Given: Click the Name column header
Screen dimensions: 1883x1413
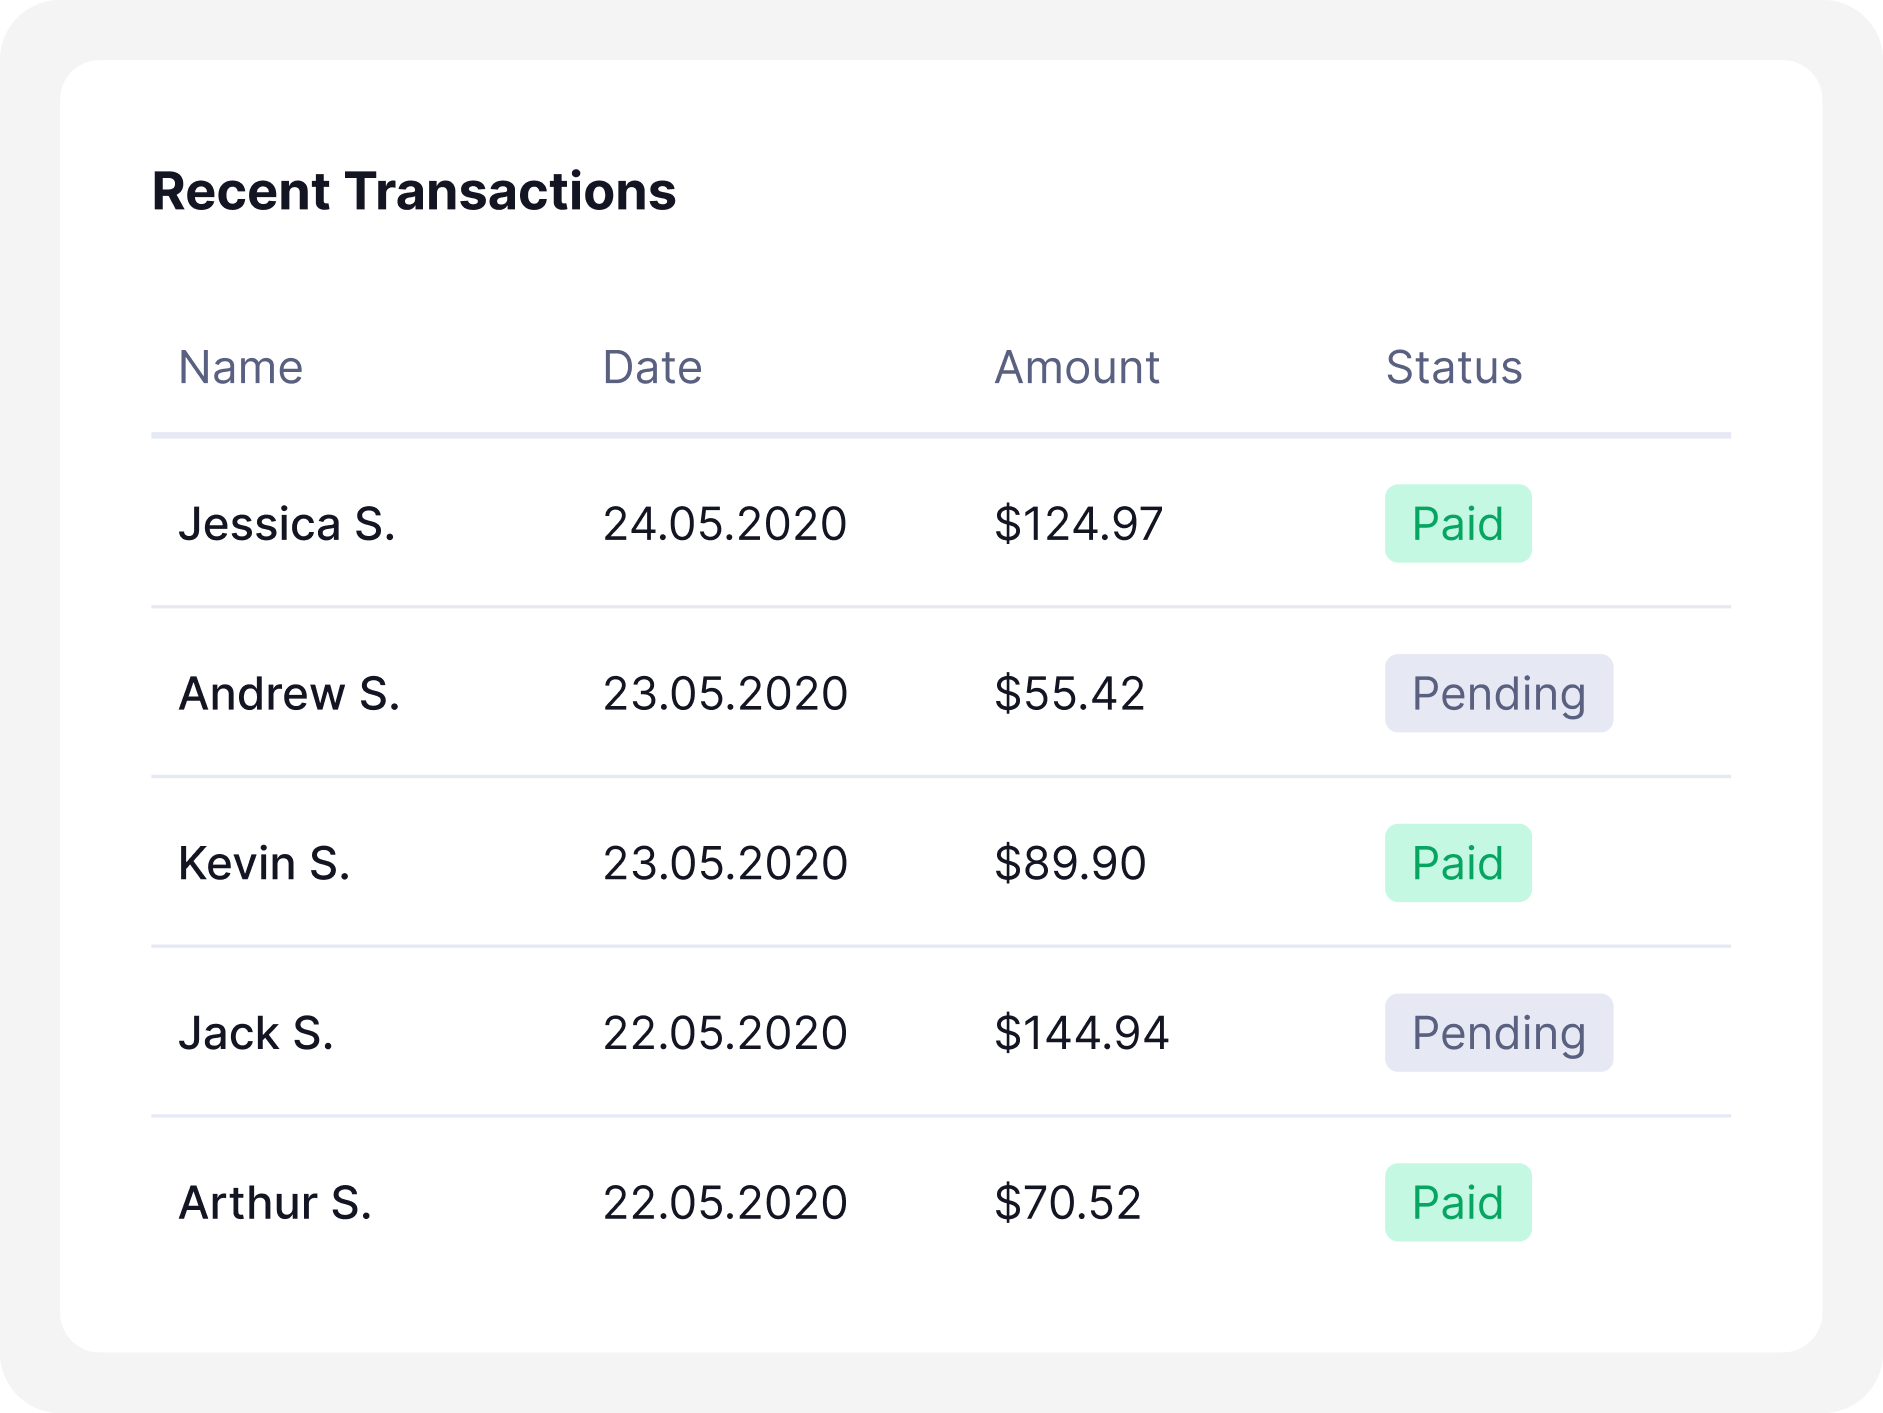Looking at the screenshot, I should (240, 368).
